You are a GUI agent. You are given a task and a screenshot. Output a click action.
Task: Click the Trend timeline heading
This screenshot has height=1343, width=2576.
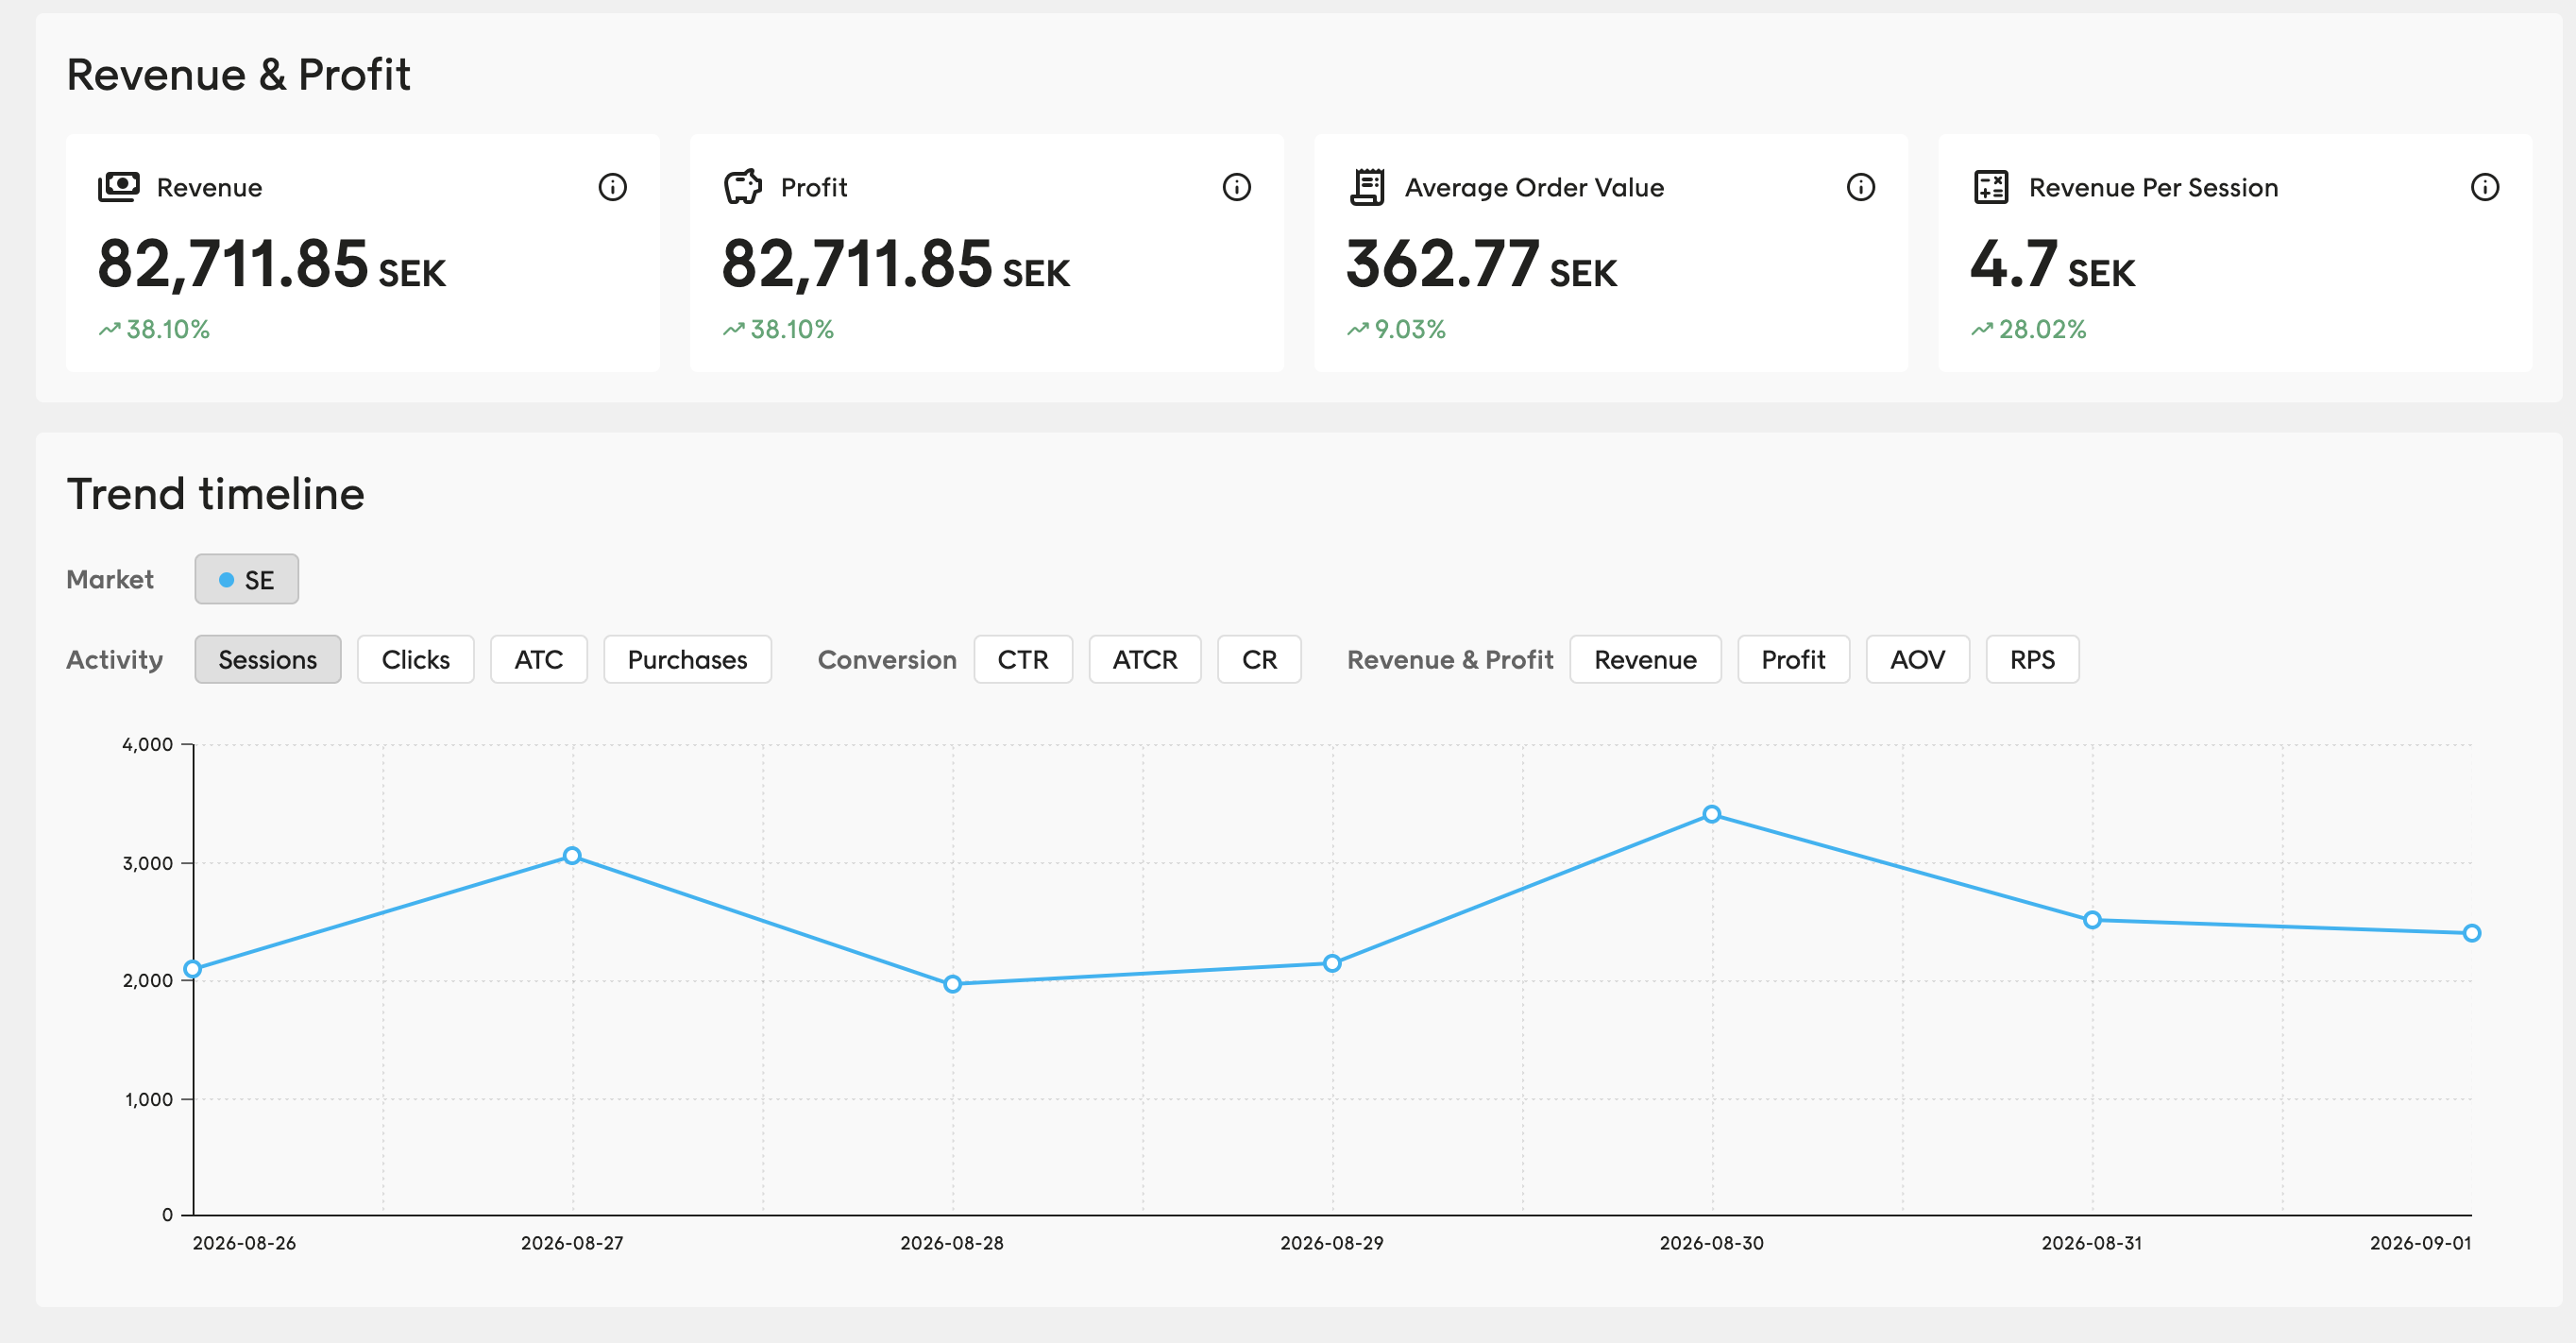(x=215, y=494)
